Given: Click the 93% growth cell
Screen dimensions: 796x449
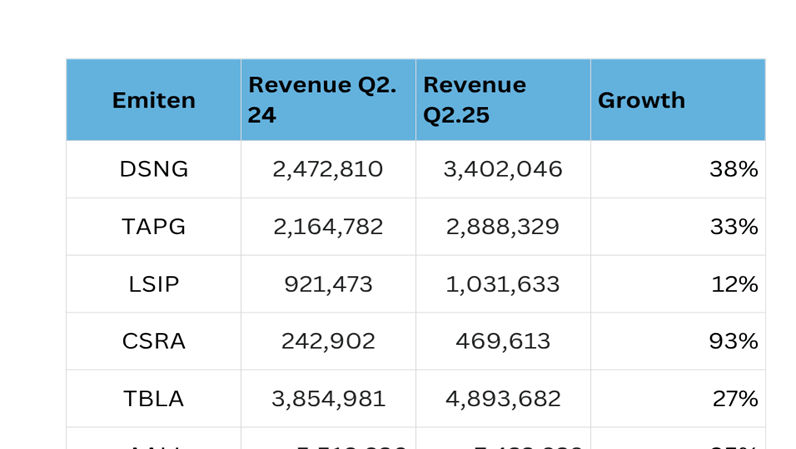Looking at the screenshot, I should coord(733,341).
